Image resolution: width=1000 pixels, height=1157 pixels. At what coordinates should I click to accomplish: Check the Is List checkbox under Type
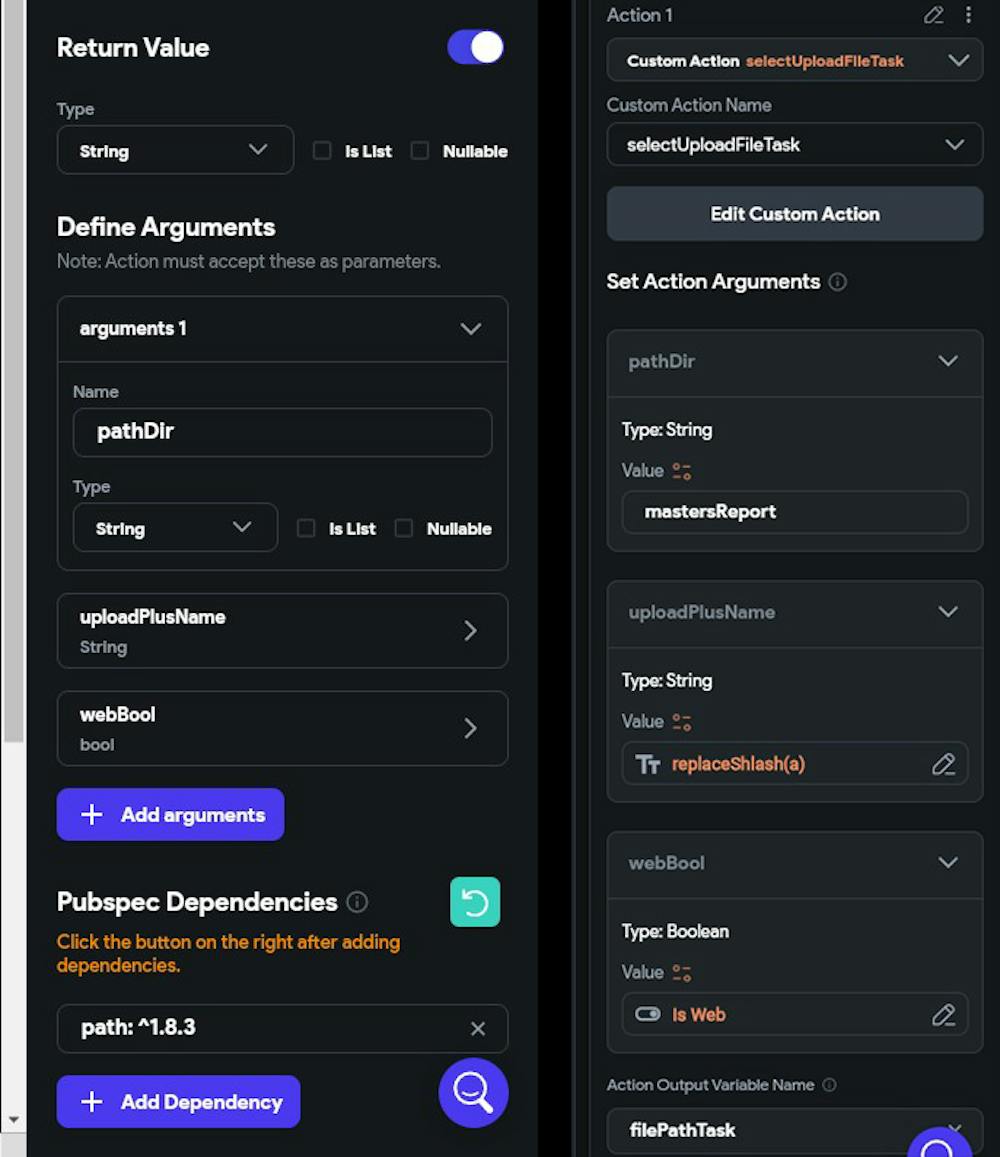point(322,151)
